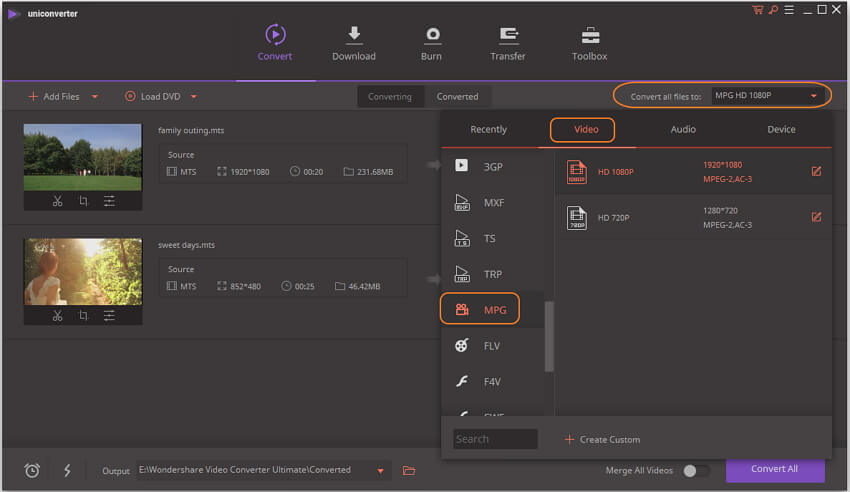Click Load DVD button
Screen dimensions: 850x492
(x=153, y=96)
